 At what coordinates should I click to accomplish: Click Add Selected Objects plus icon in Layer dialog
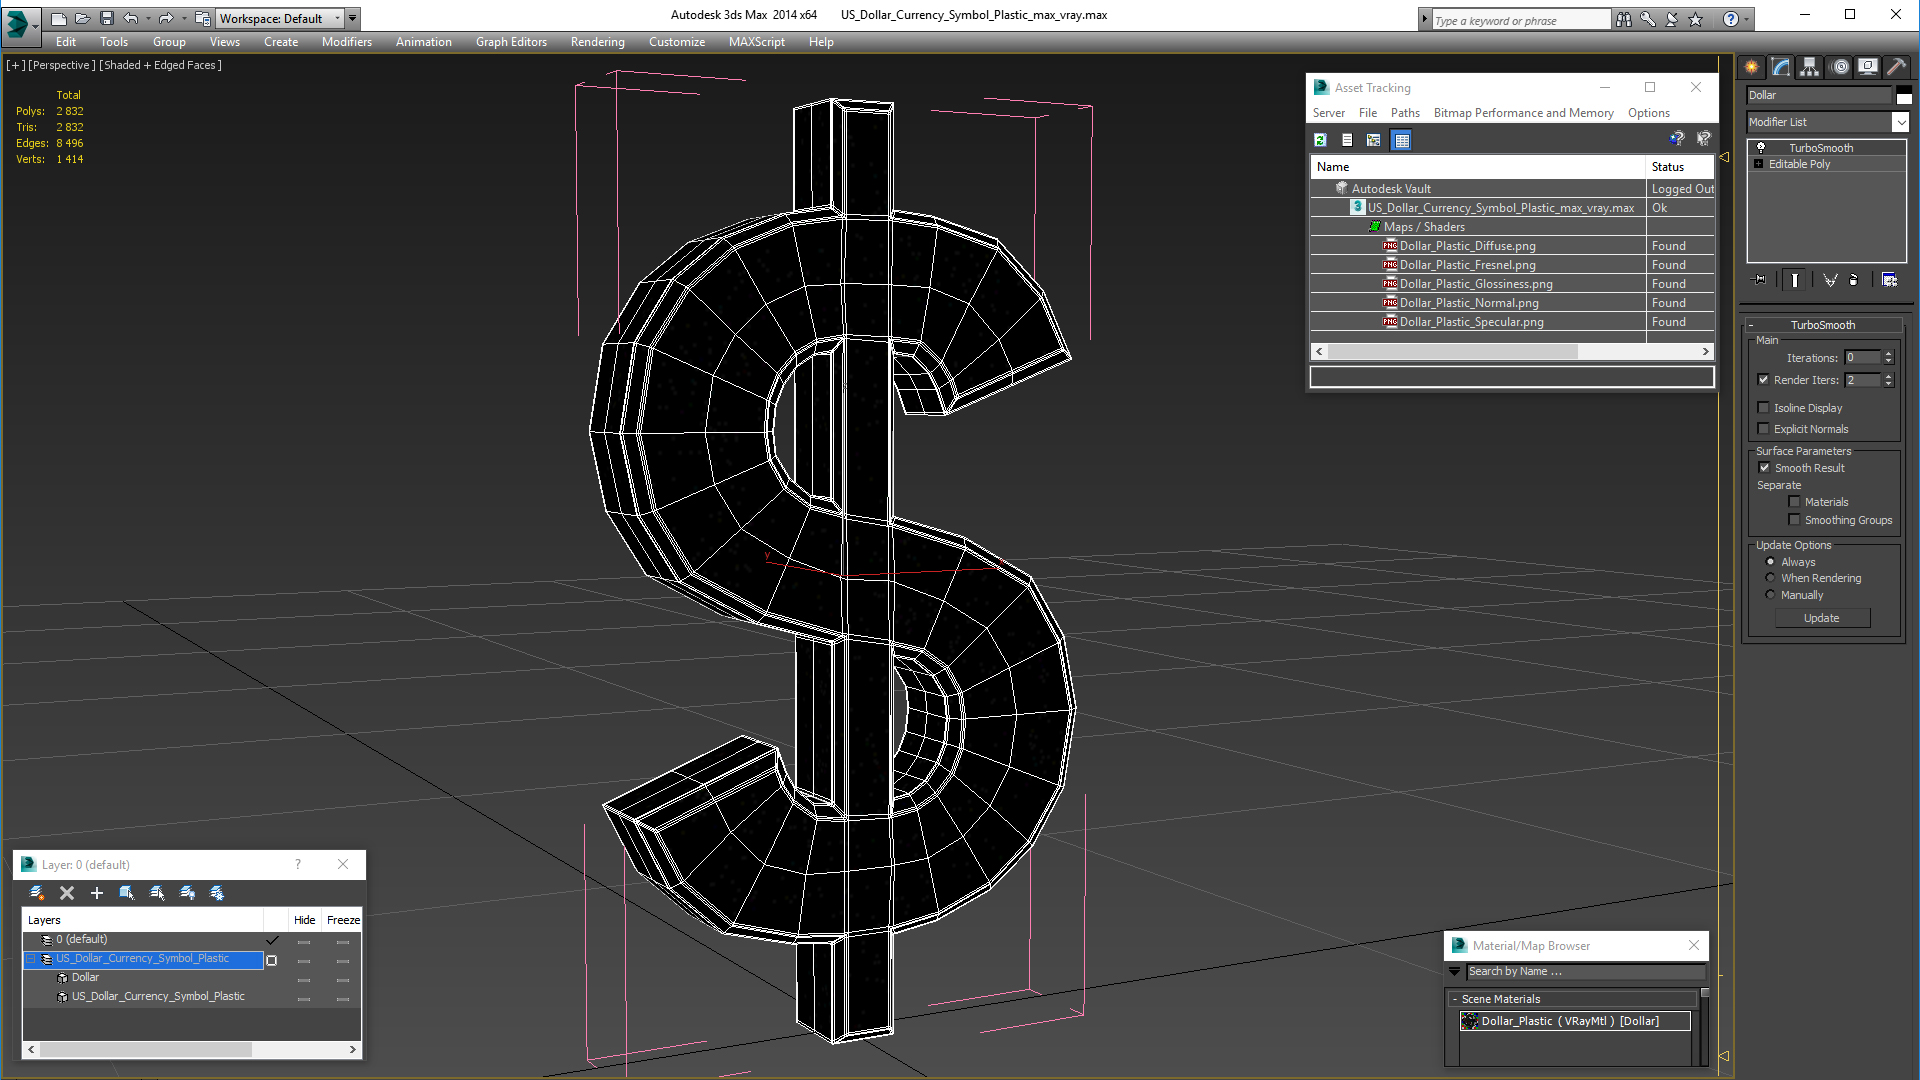pos(97,893)
